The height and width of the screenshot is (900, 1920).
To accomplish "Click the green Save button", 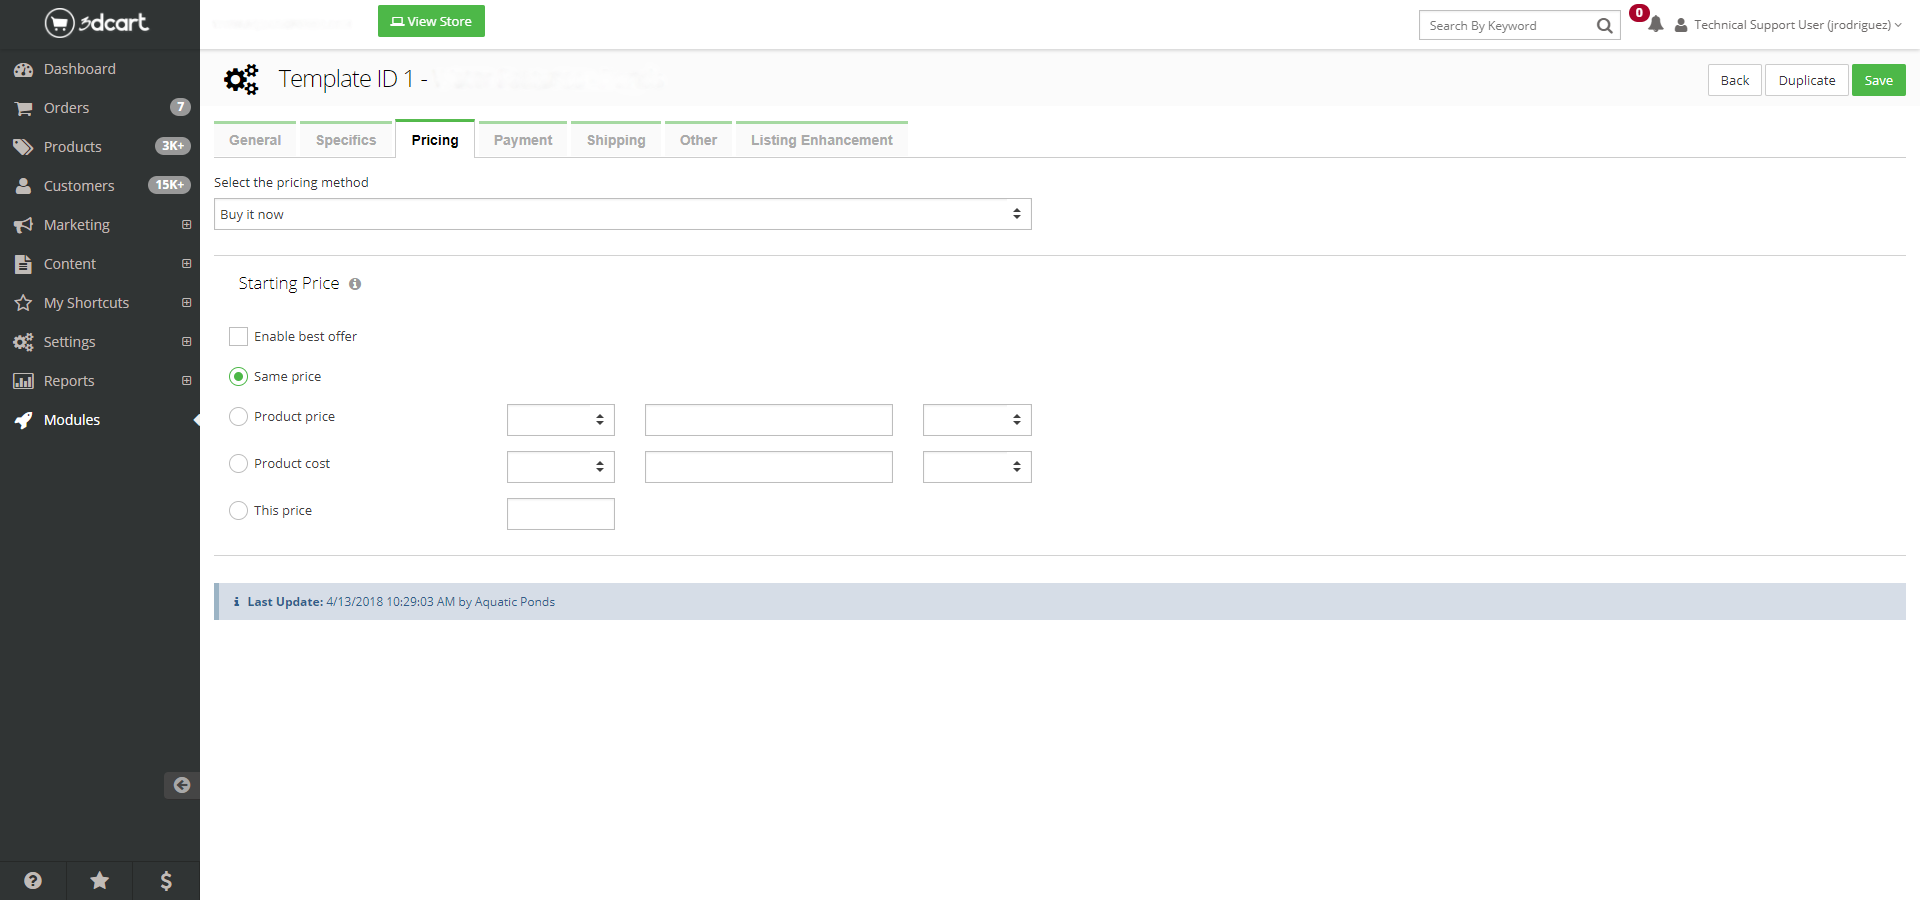I will [x=1878, y=80].
